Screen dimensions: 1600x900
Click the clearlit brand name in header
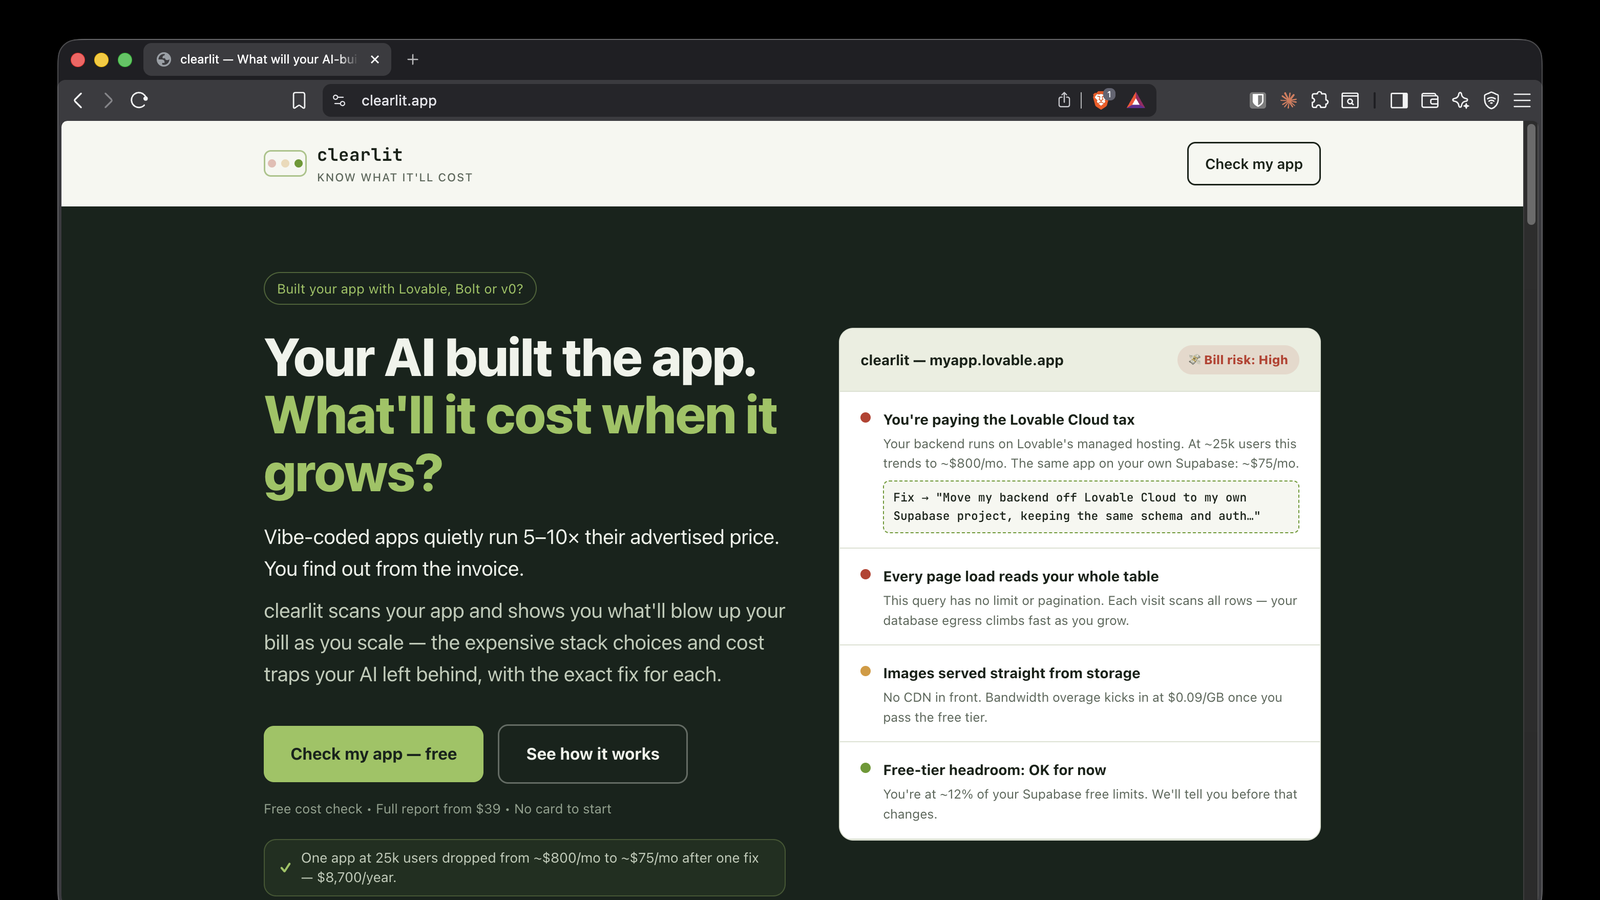[360, 155]
